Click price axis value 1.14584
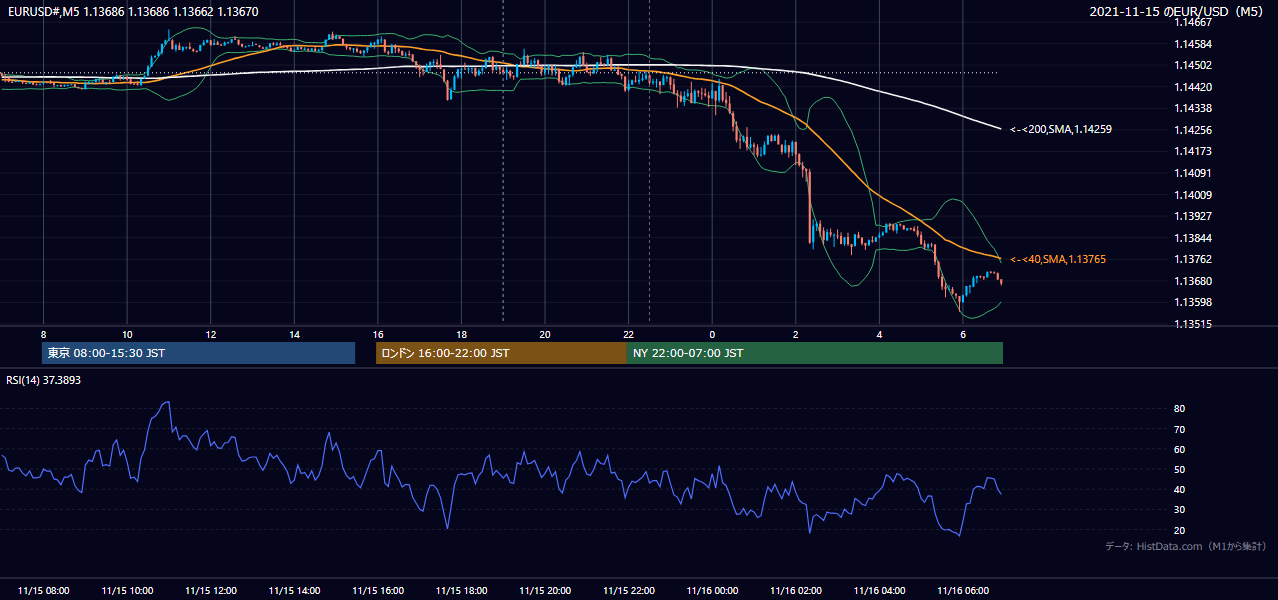Image resolution: width=1278 pixels, height=600 pixels. (1193, 45)
